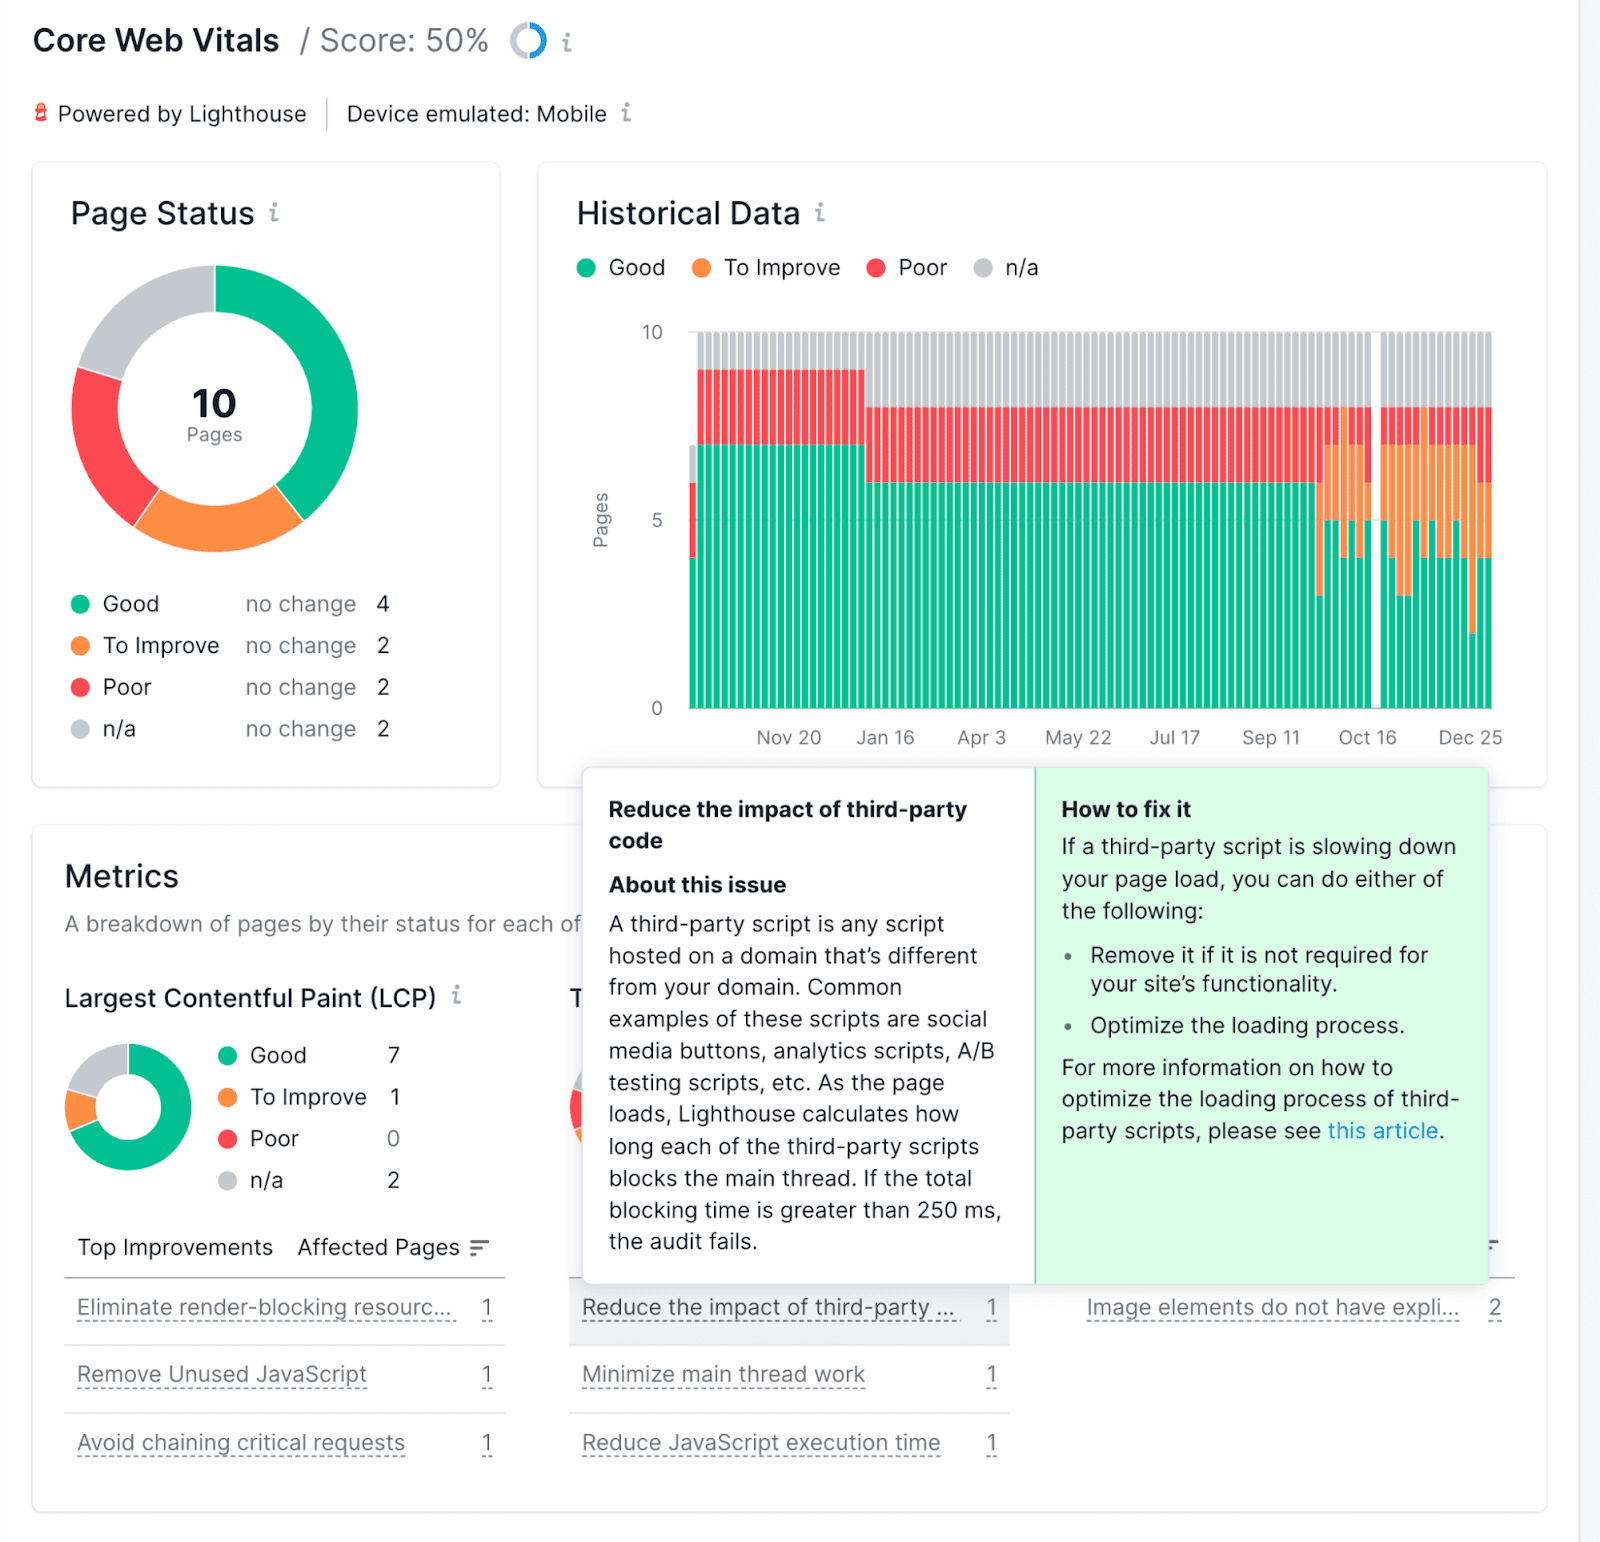The image size is (1600, 1542).
Task: Expand the "Reduce the impact of third-party..." issue
Action: pyautogui.click(x=769, y=1307)
